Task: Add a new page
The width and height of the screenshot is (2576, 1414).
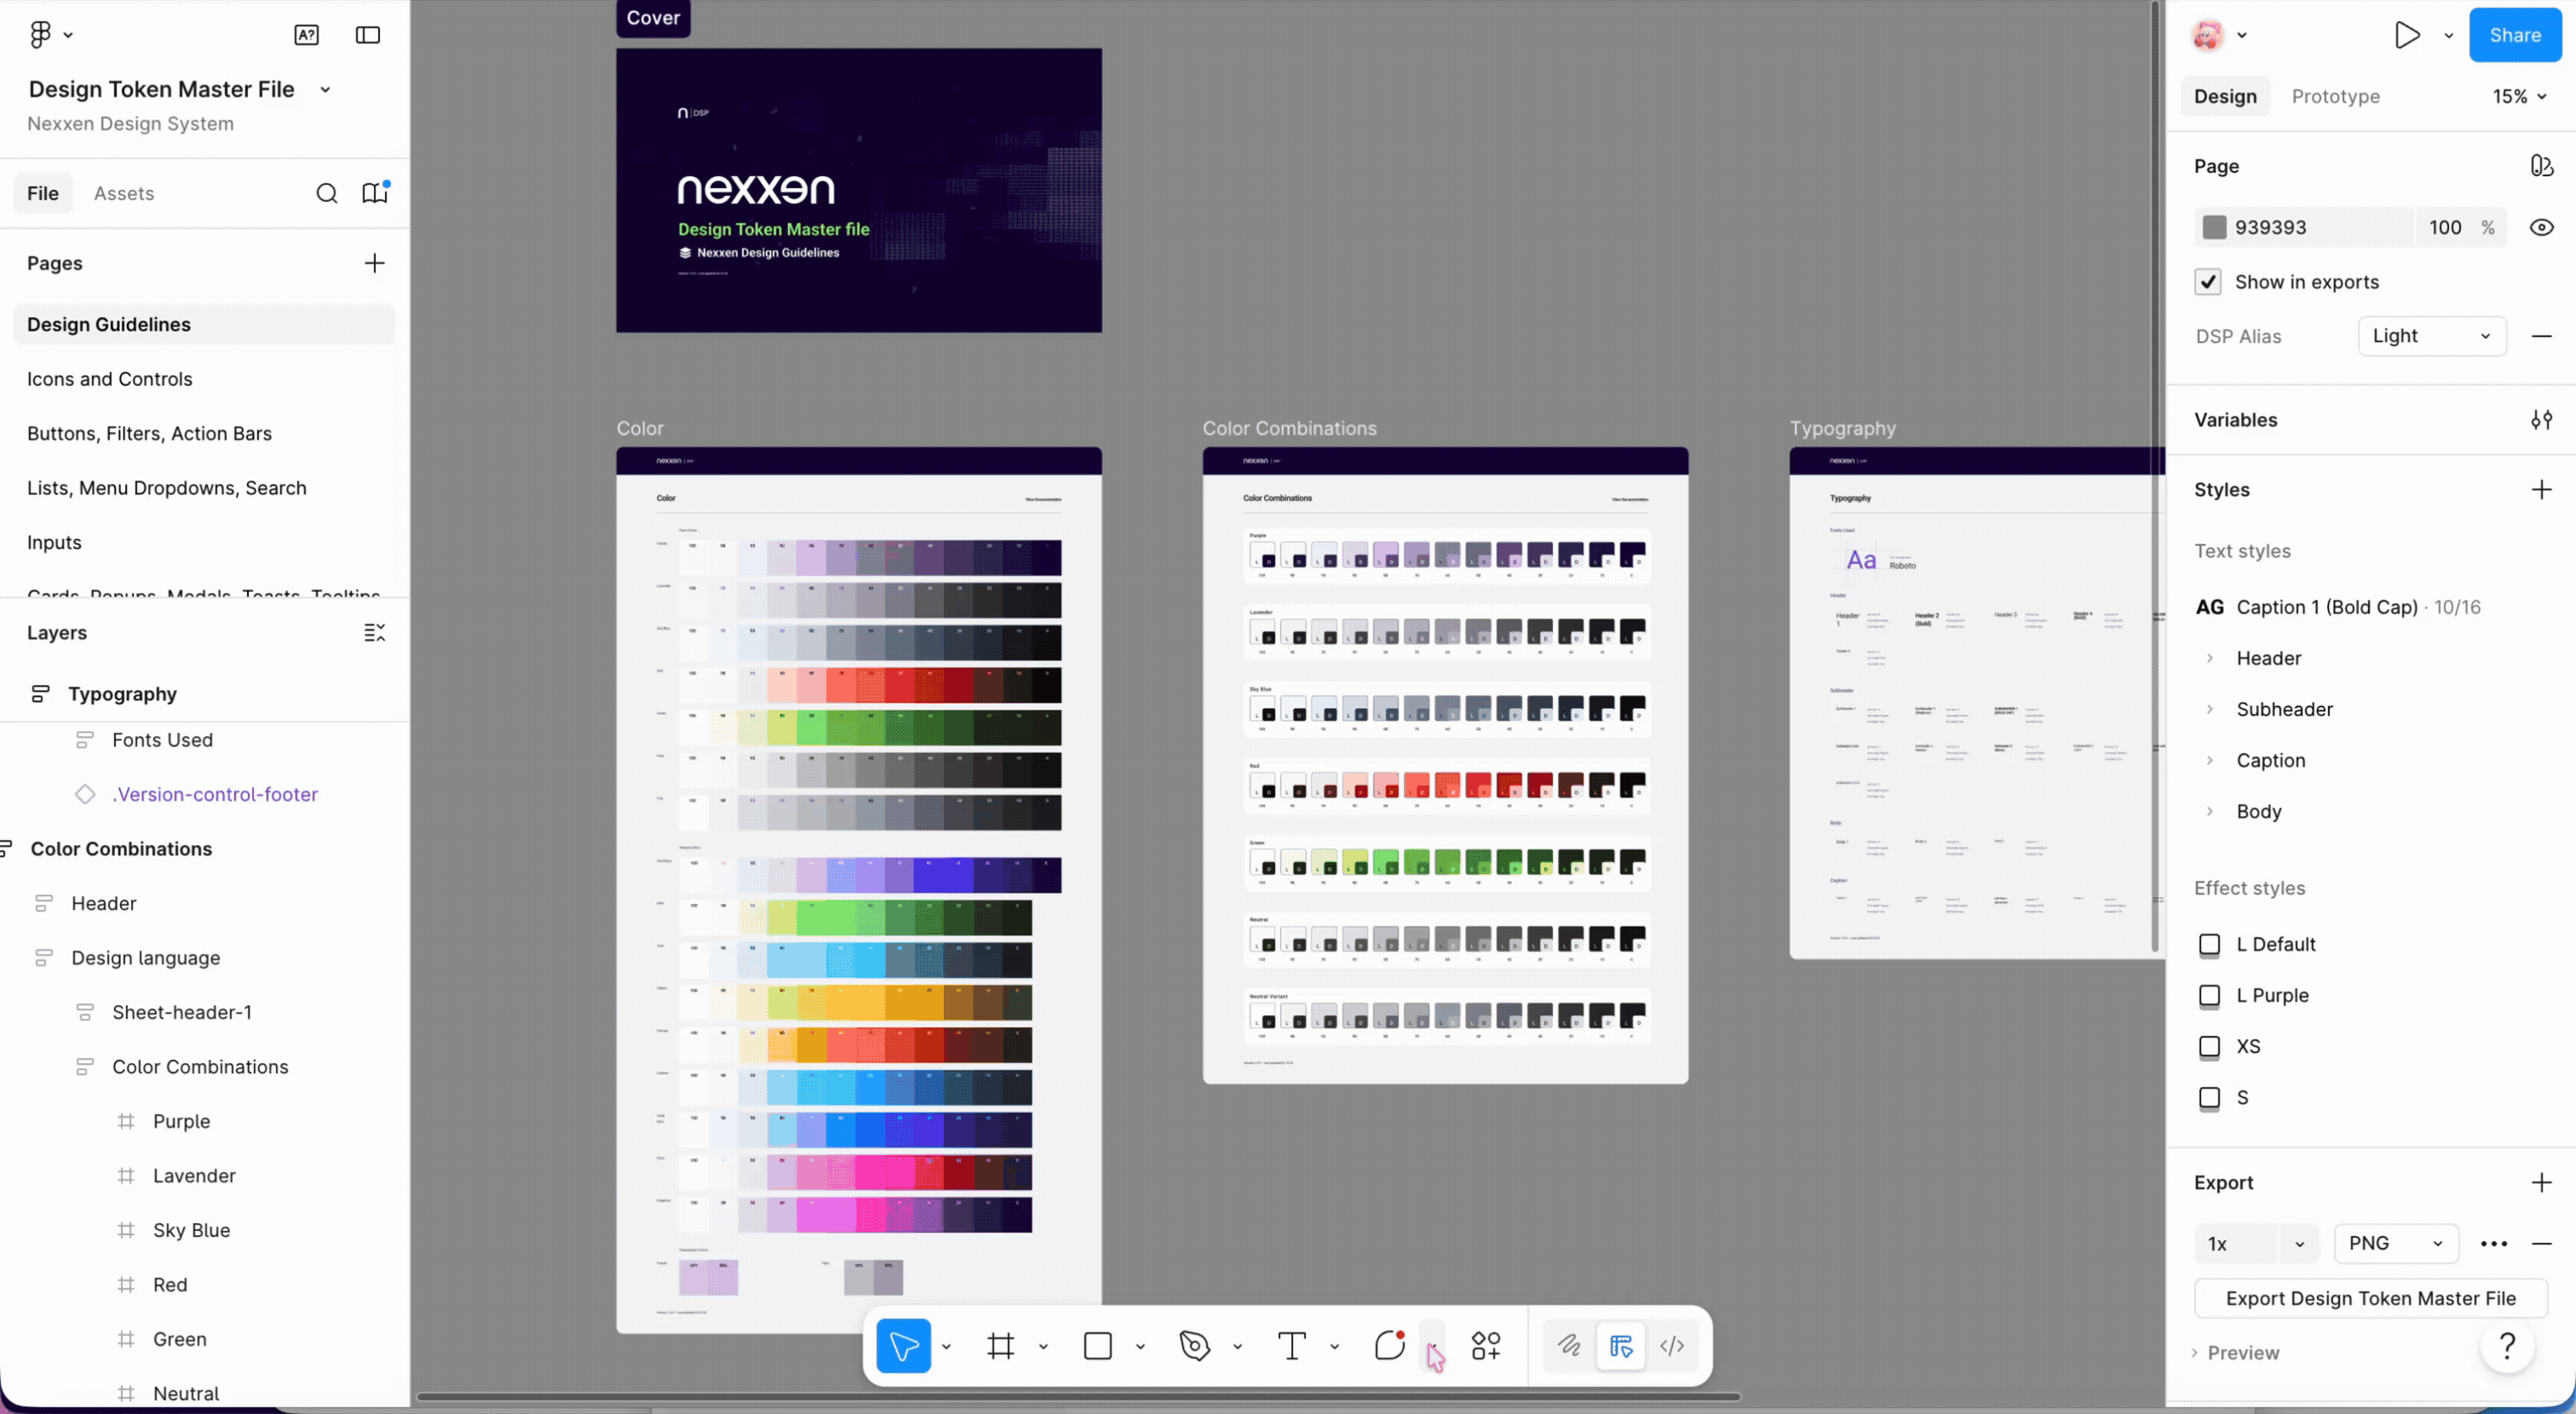Action: (374, 263)
